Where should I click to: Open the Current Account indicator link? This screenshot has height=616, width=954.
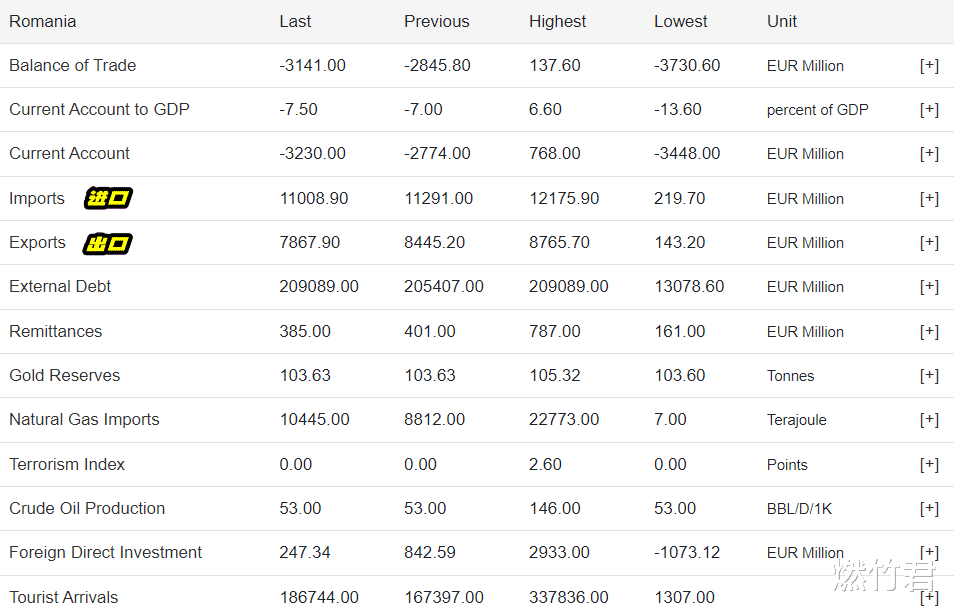pos(70,154)
